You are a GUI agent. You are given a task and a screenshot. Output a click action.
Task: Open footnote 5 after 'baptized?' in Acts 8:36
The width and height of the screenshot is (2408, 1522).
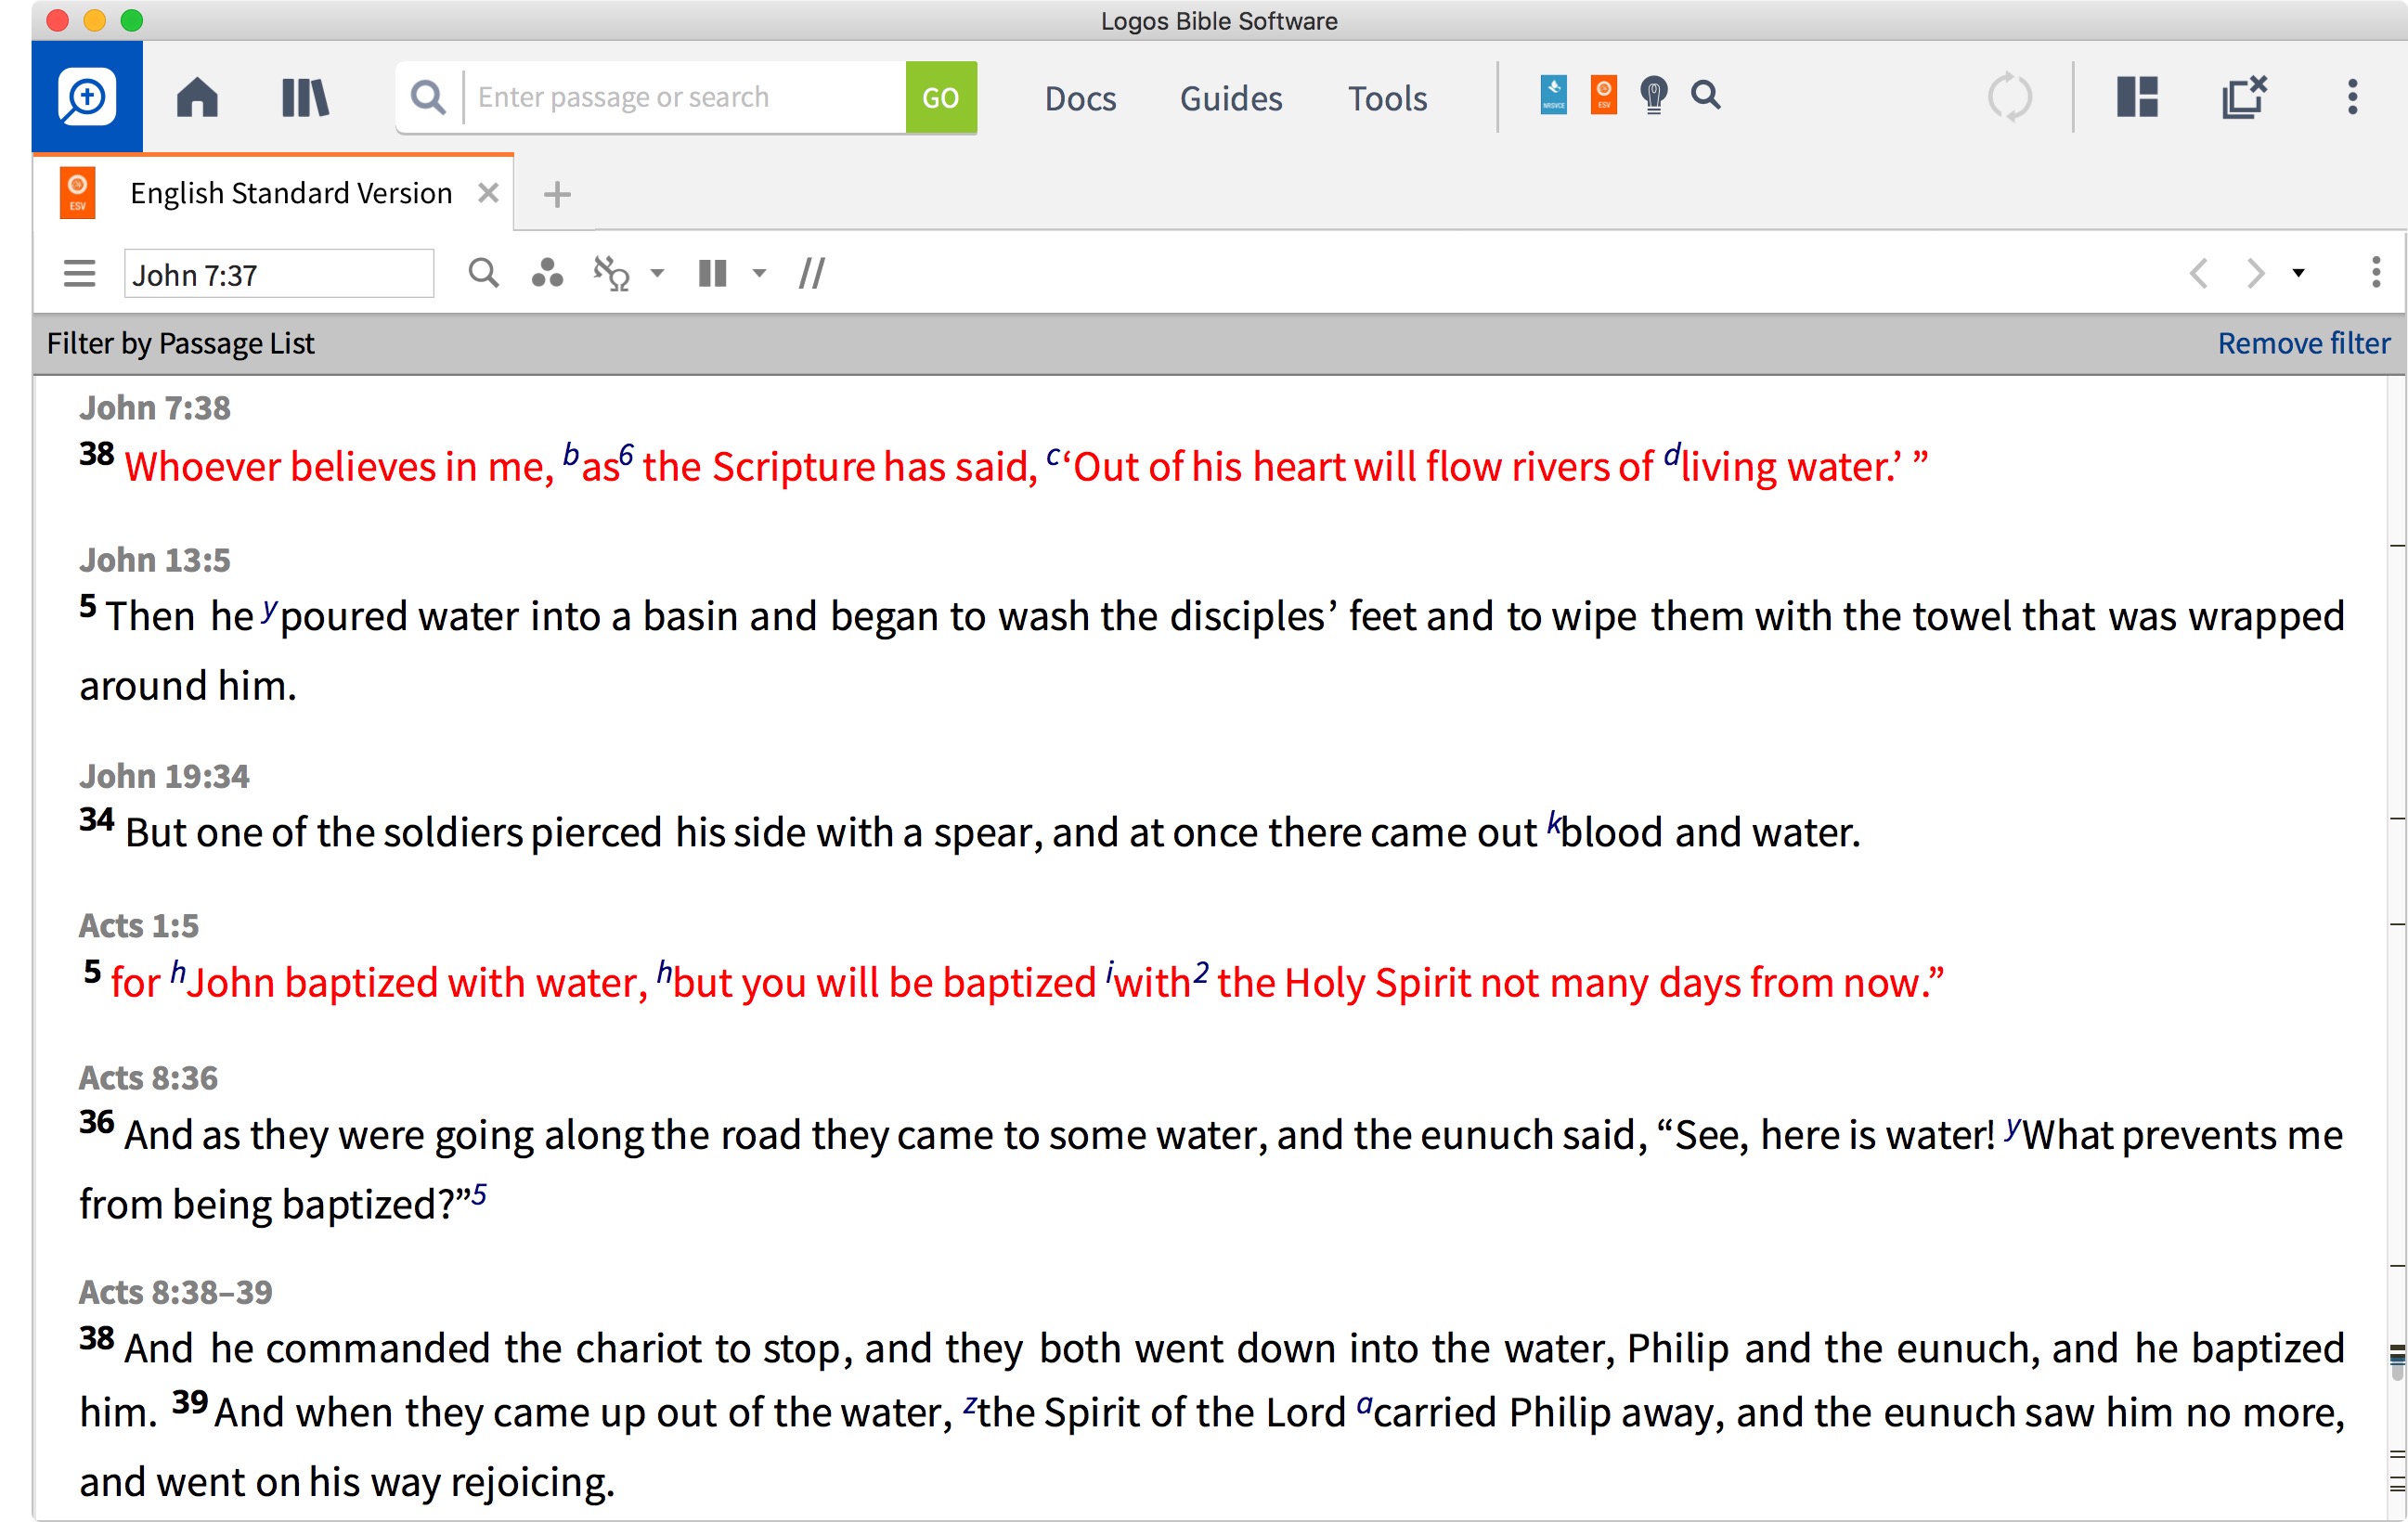pyautogui.click(x=479, y=1194)
